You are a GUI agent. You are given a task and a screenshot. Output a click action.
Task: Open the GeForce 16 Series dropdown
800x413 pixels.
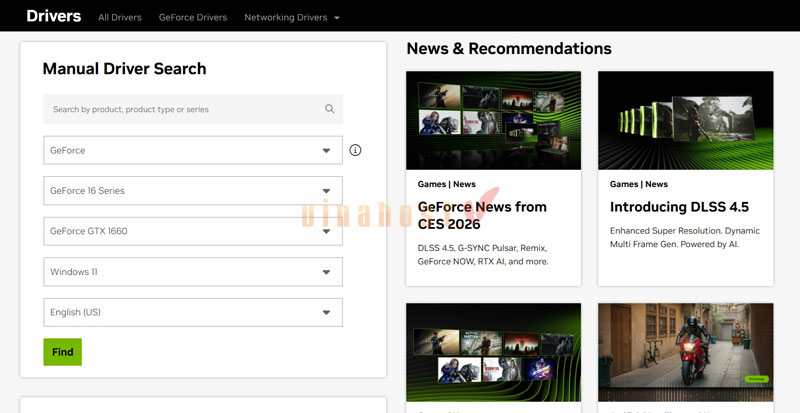coord(193,190)
